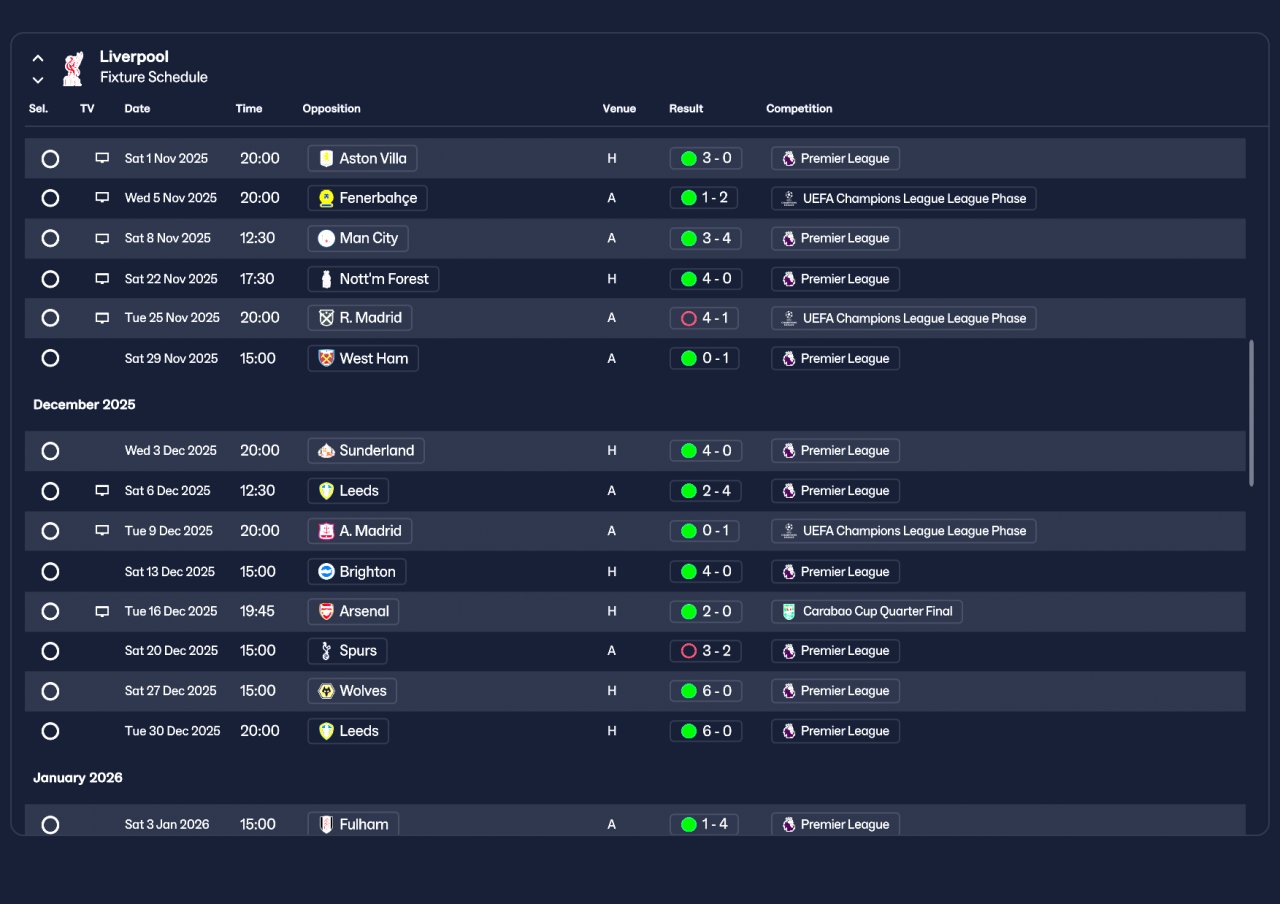Click the Sel. column header

pyautogui.click(x=38, y=109)
